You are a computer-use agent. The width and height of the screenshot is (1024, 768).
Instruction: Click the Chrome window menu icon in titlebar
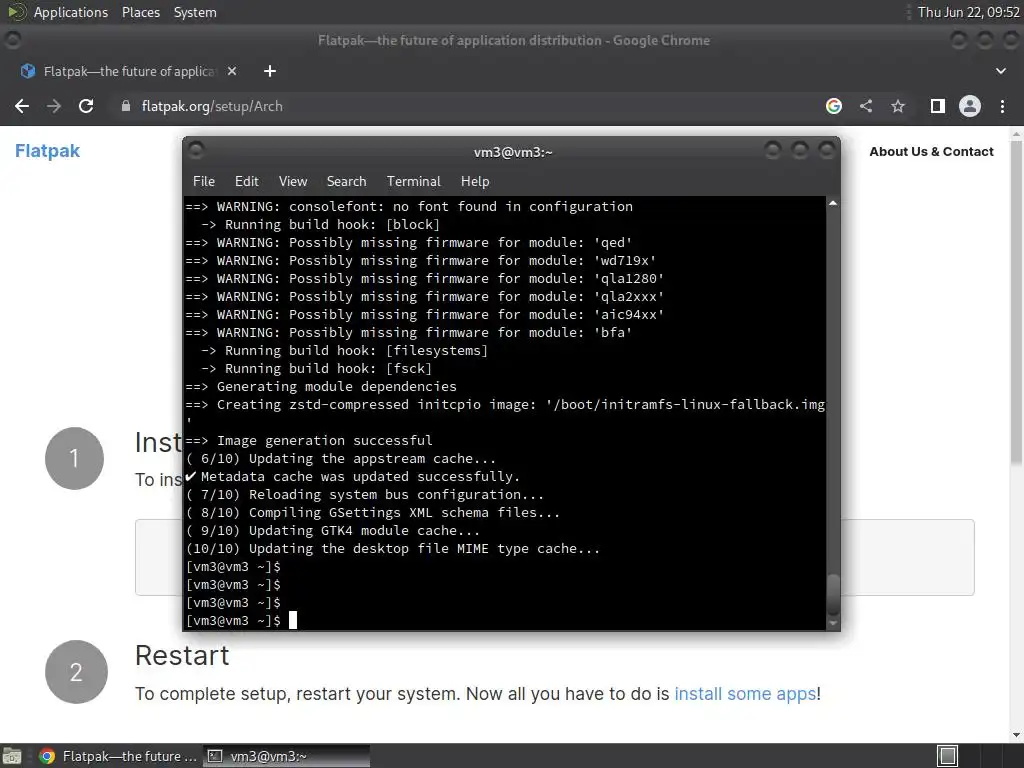pos(12,40)
